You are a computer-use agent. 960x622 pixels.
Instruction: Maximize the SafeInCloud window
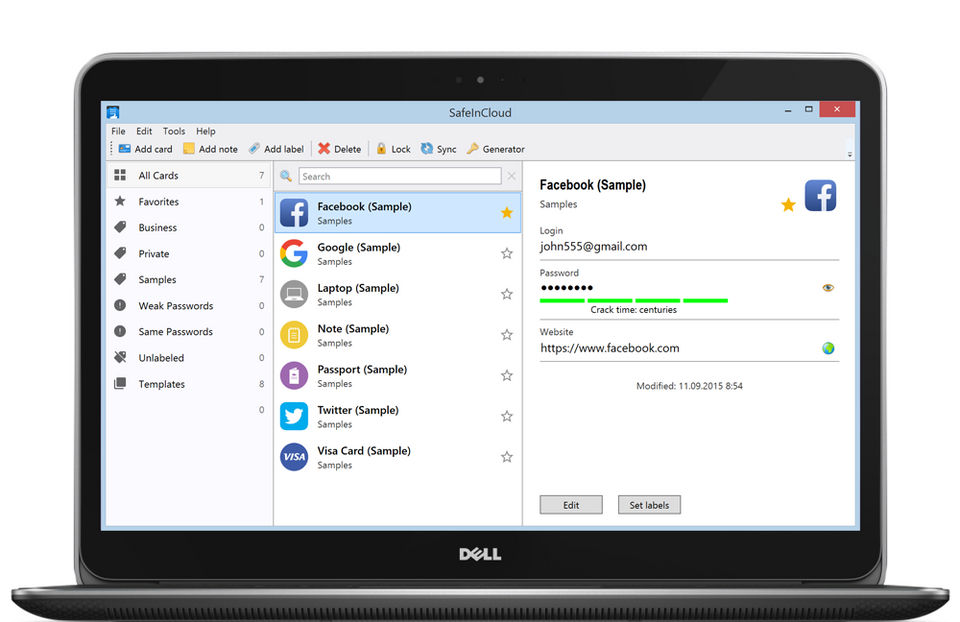pyautogui.click(x=809, y=110)
